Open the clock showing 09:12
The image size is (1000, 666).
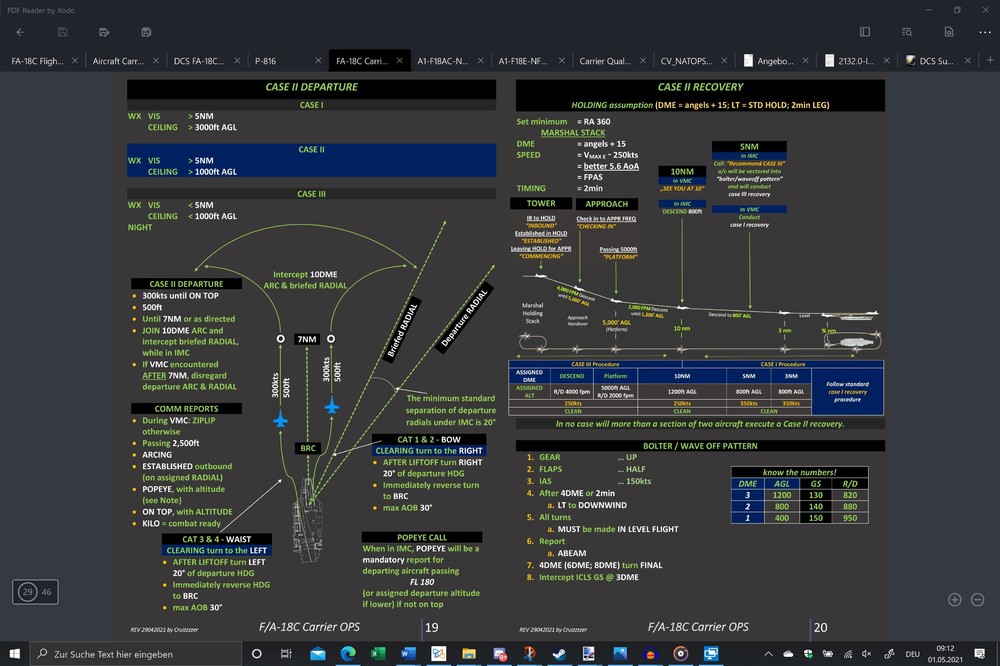945,654
